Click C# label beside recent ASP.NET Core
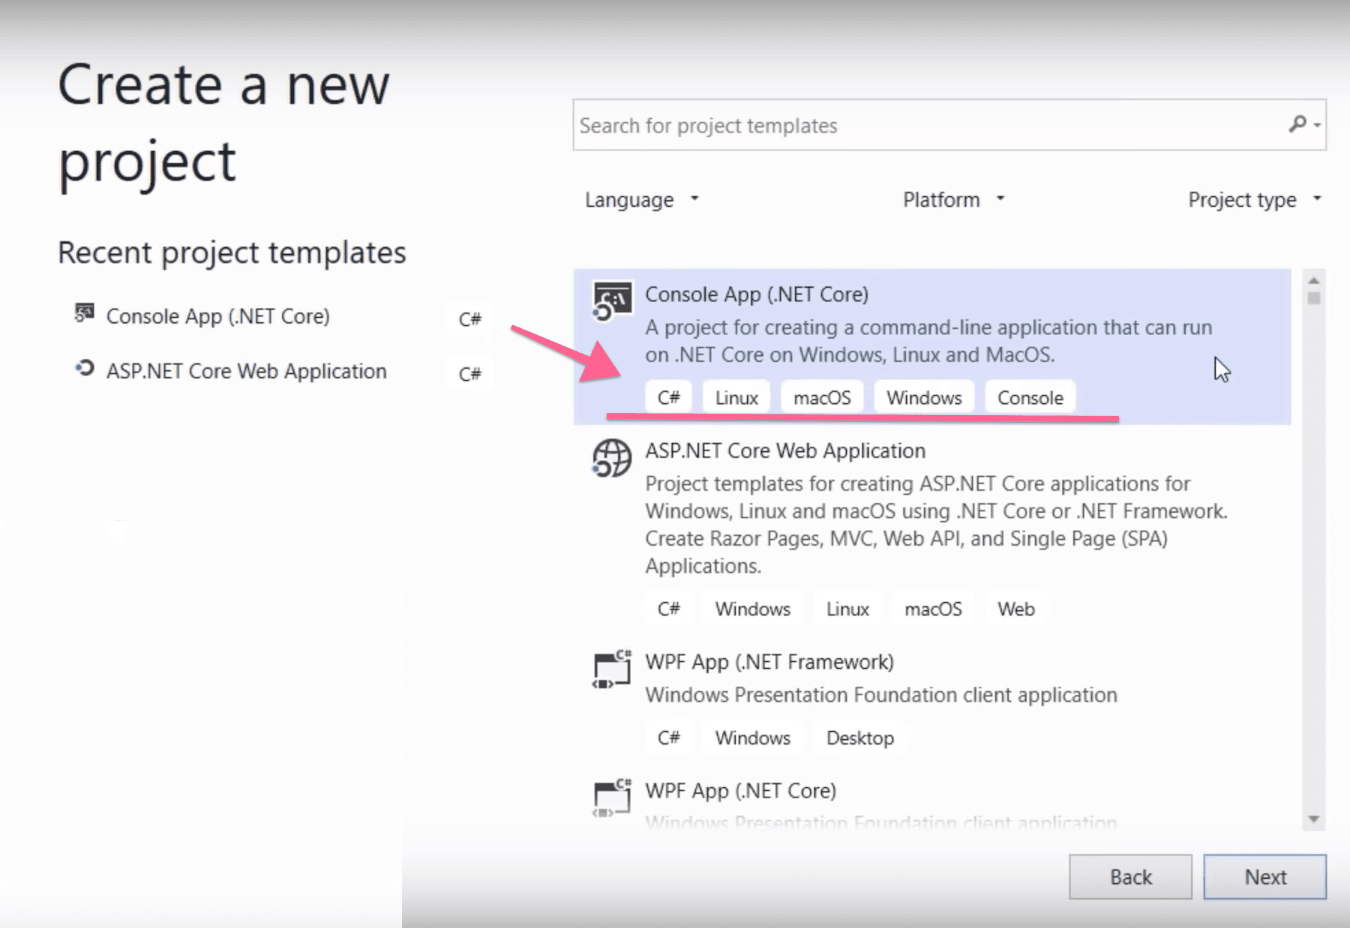The width and height of the screenshot is (1350, 928). 470,374
